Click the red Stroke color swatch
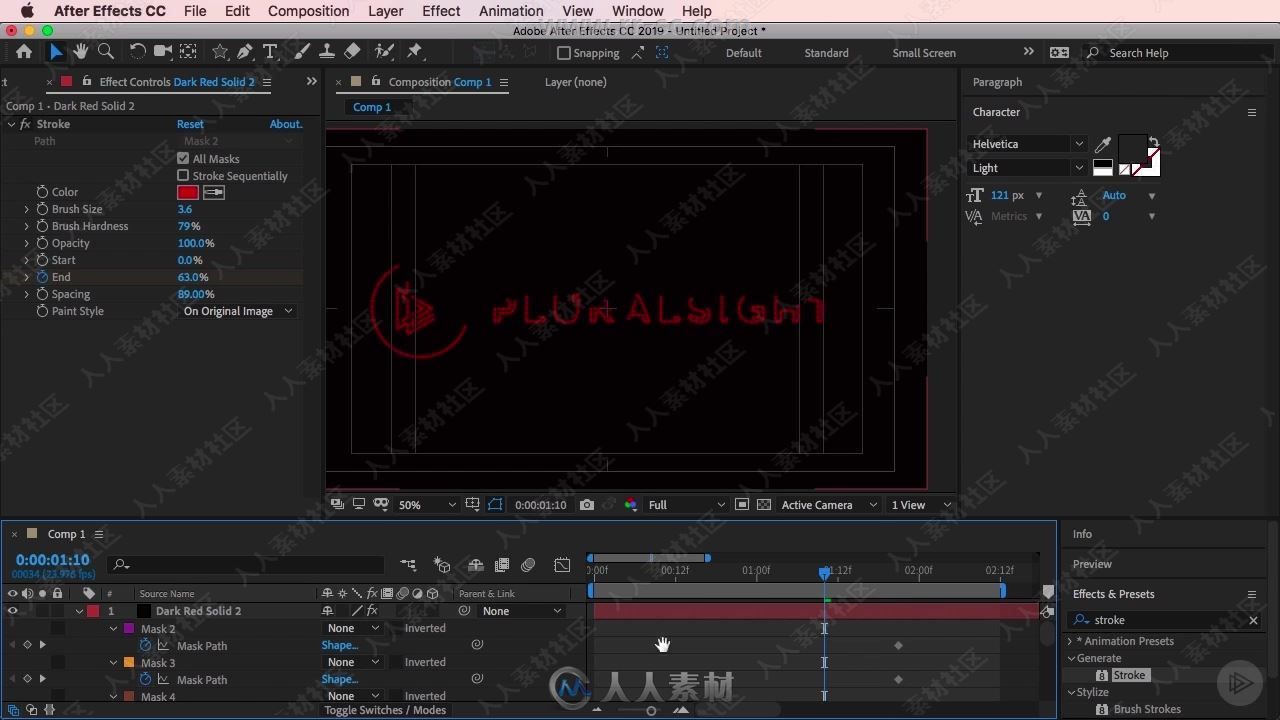The width and height of the screenshot is (1280, 720). pyautogui.click(x=188, y=192)
